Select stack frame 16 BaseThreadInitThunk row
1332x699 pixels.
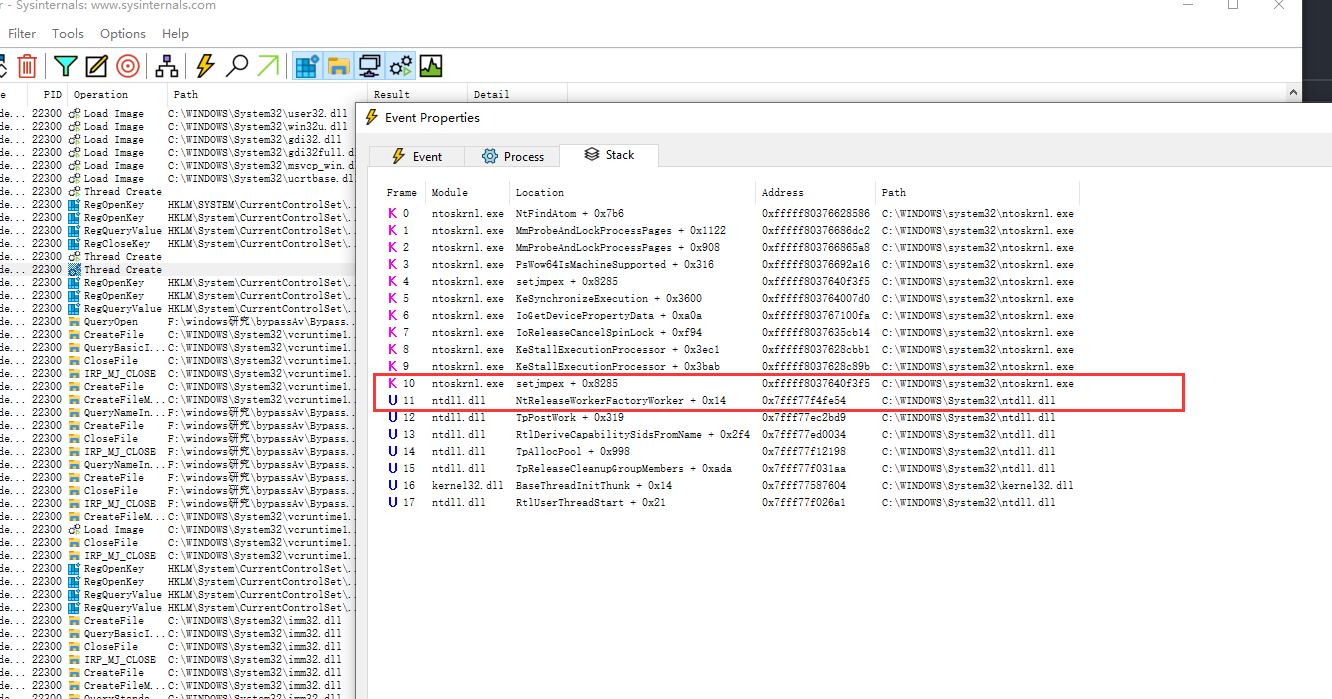click(x=593, y=486)
